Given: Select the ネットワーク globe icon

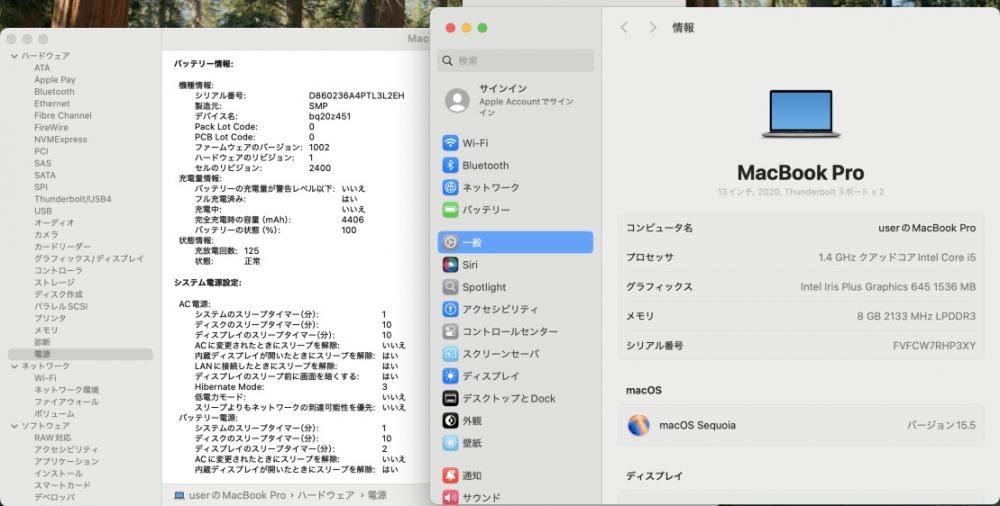Looking at the screenshot, I should tap(450, 188).
